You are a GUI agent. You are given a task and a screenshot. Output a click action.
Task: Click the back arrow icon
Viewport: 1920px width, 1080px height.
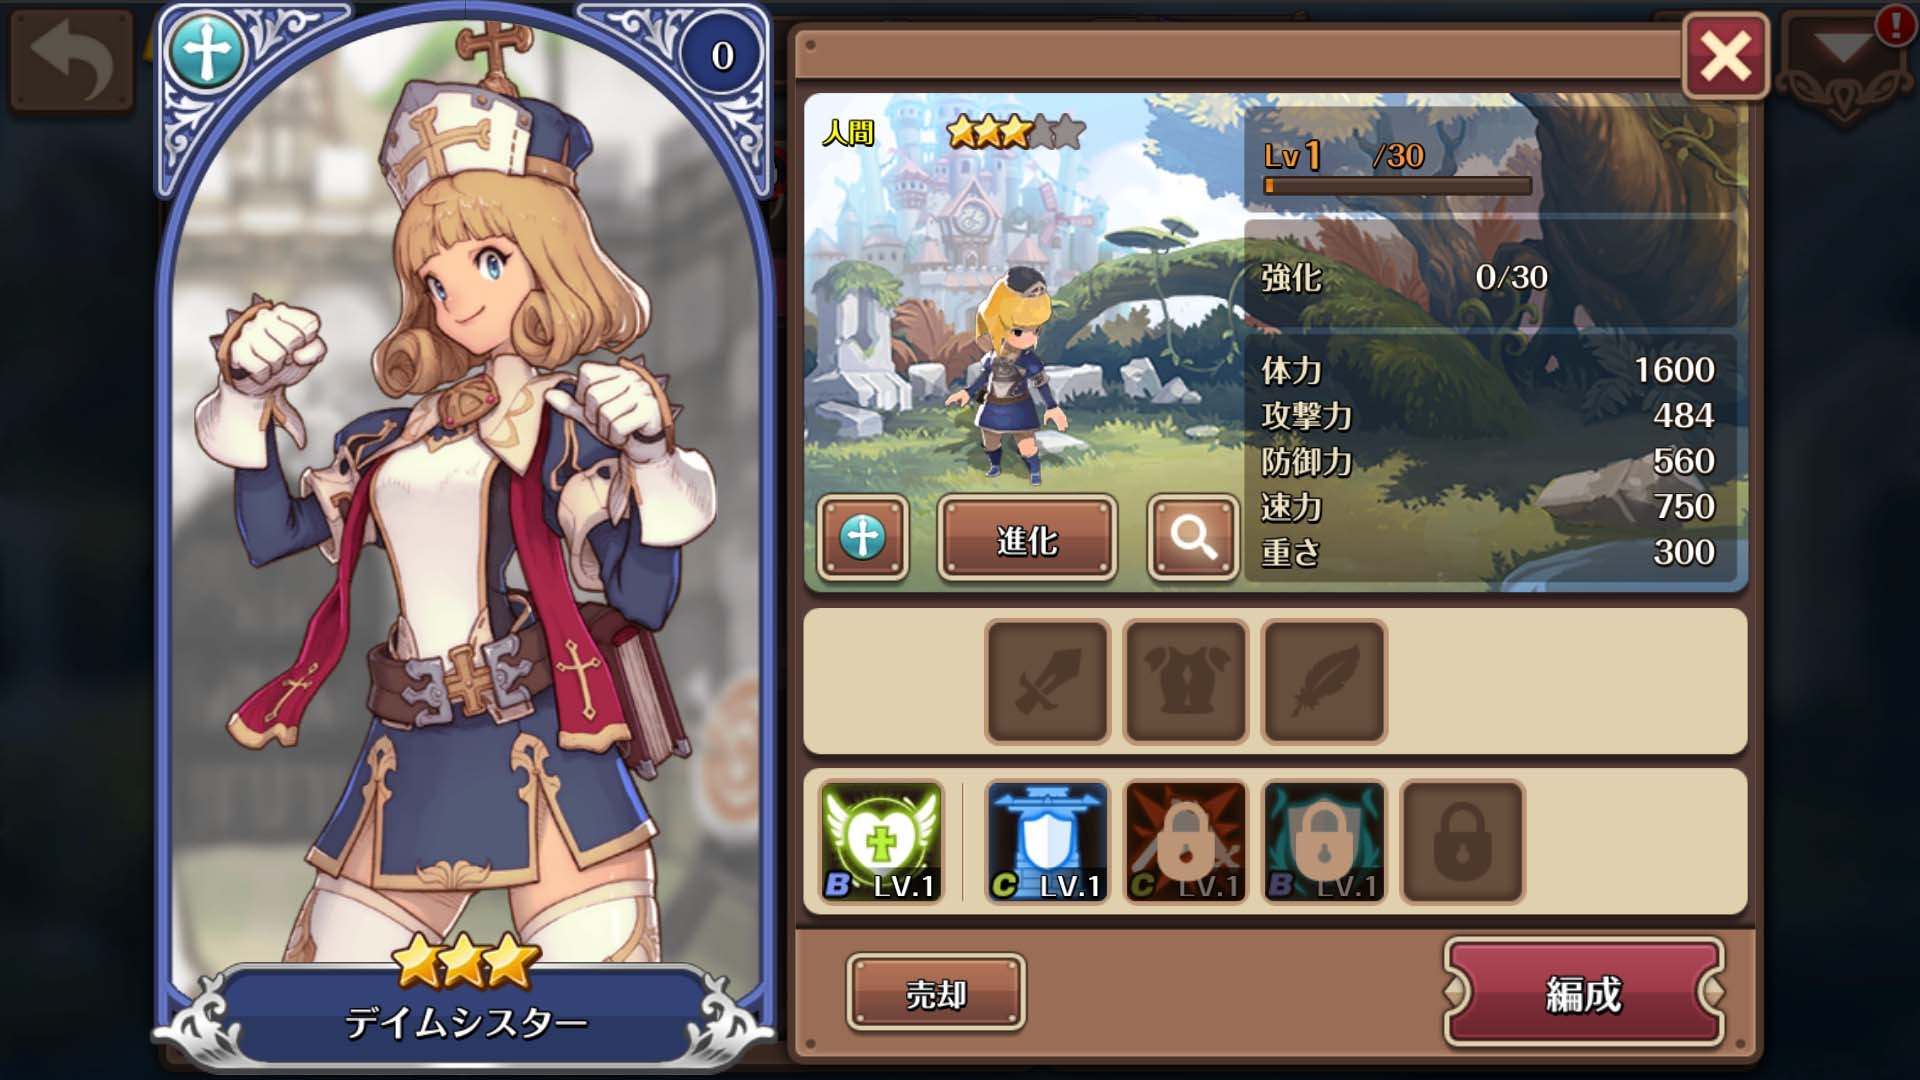point(71,60)
